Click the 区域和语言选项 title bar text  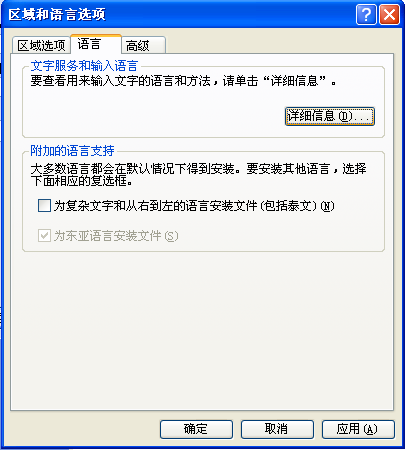[57, 14]
